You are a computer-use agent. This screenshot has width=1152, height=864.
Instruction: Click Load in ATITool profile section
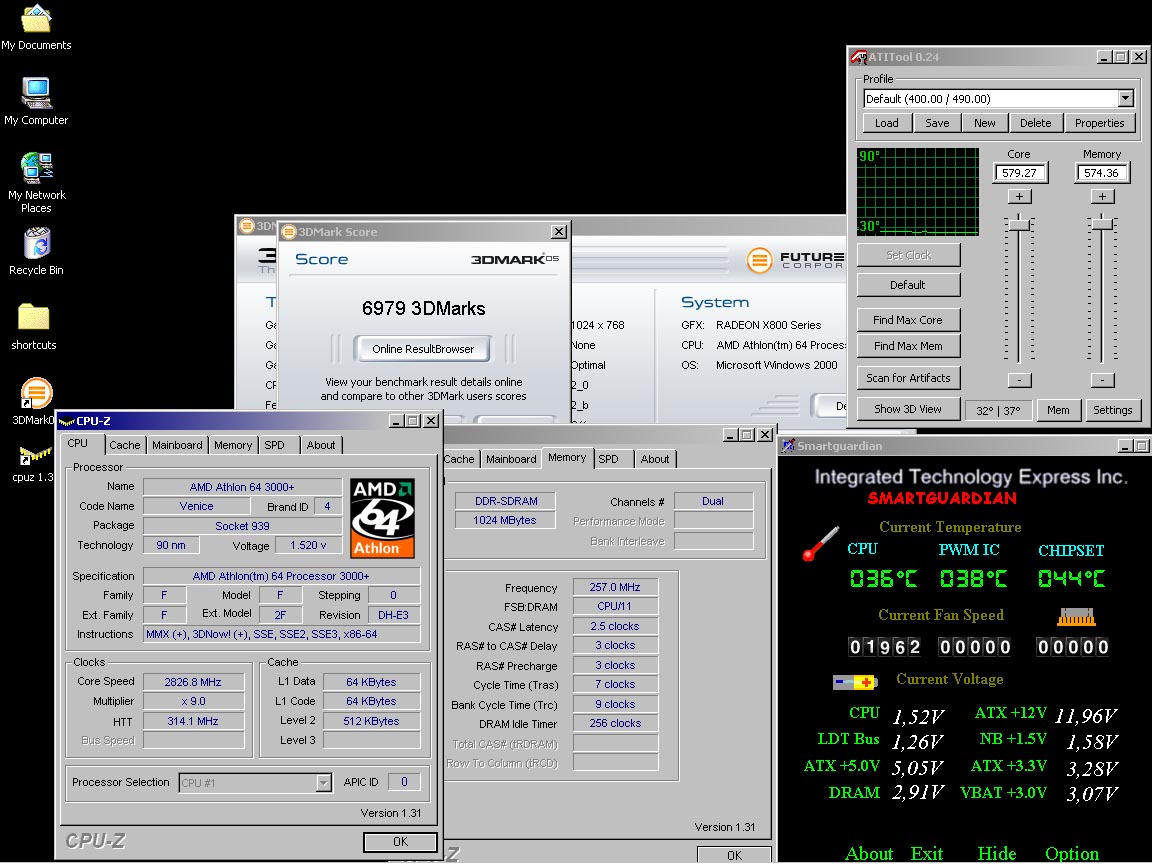[887, 123]
